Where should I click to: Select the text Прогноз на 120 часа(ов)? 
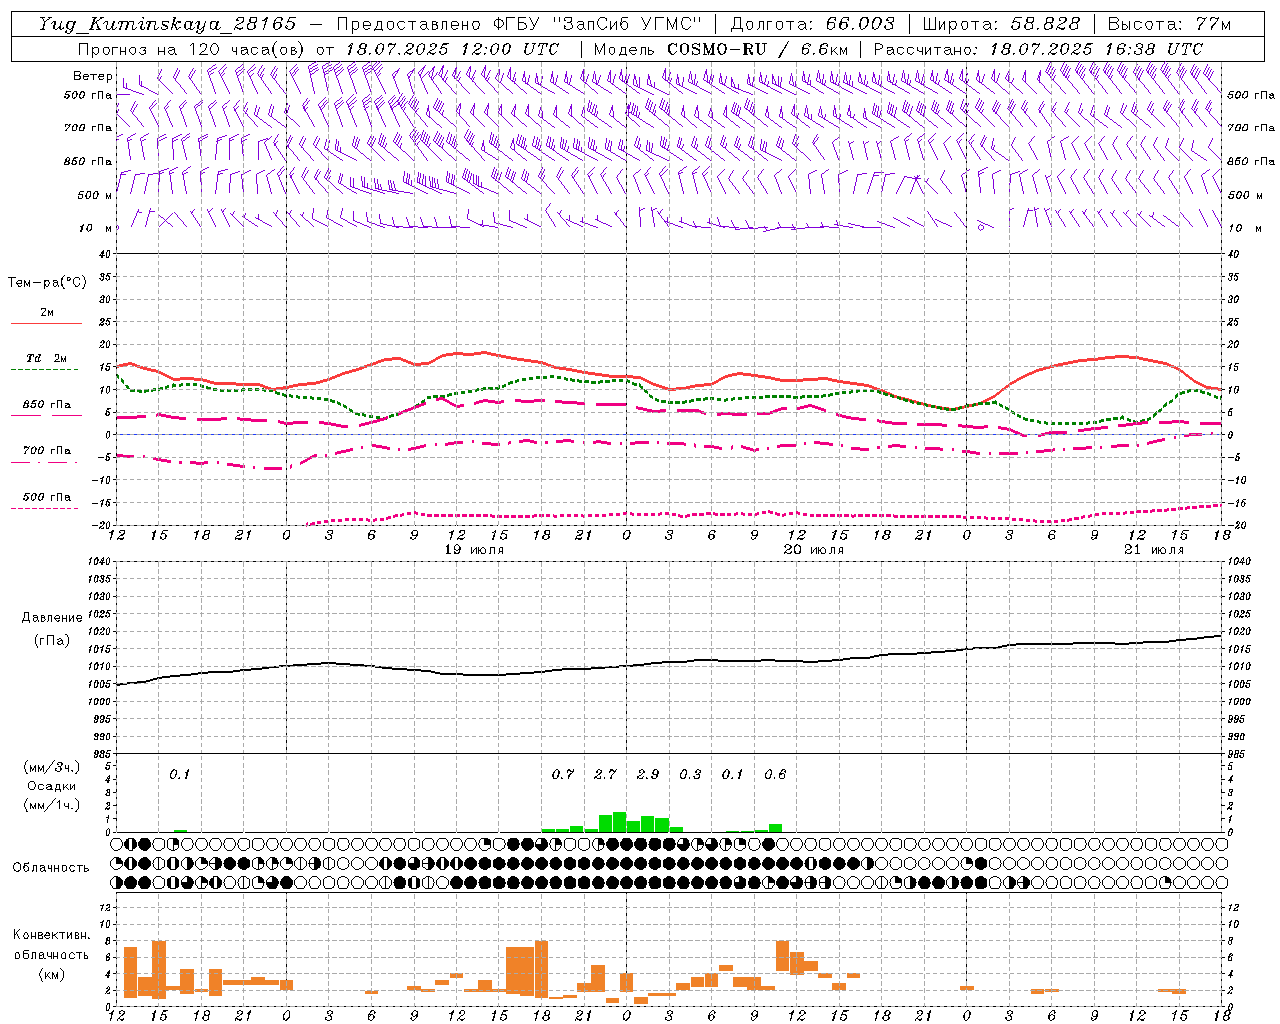click(x=192, y=49)
